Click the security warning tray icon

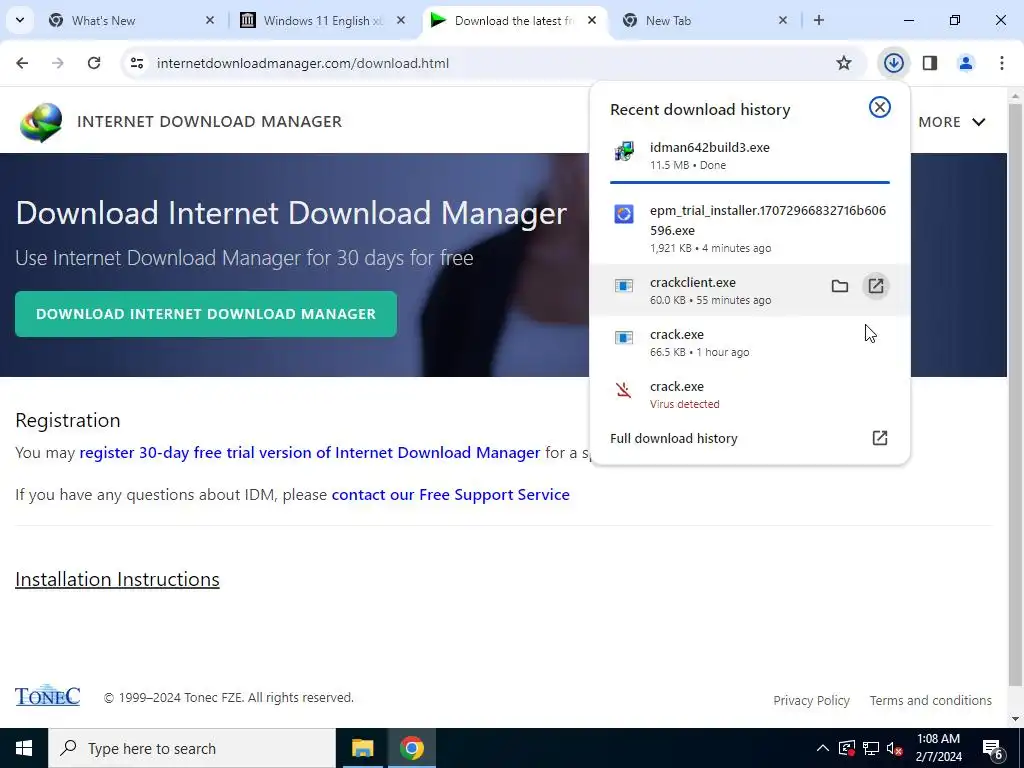pyautogui.click(x=847, y=748)
